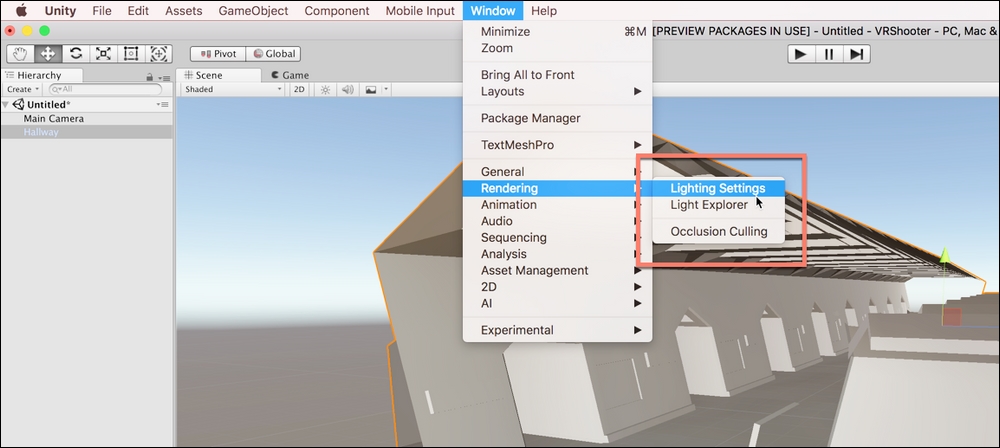
Task: Close the open Window menu
Action: point(493,11)
